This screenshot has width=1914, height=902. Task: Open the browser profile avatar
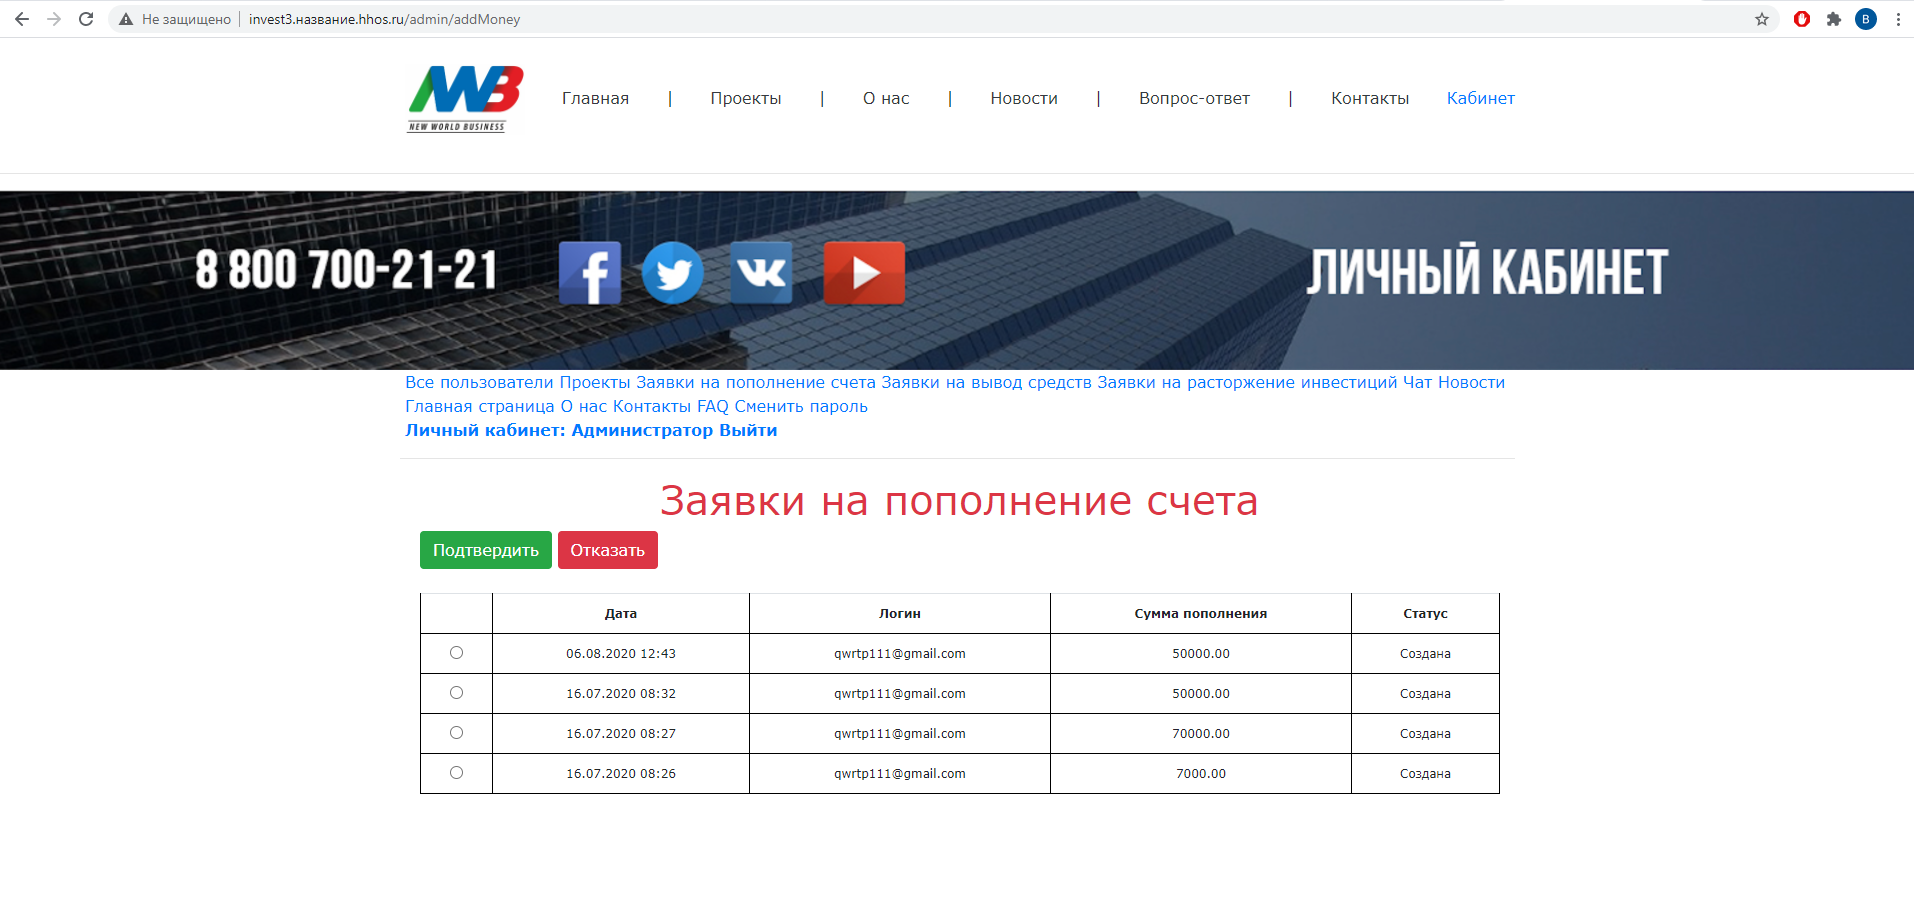point(1866,19)
